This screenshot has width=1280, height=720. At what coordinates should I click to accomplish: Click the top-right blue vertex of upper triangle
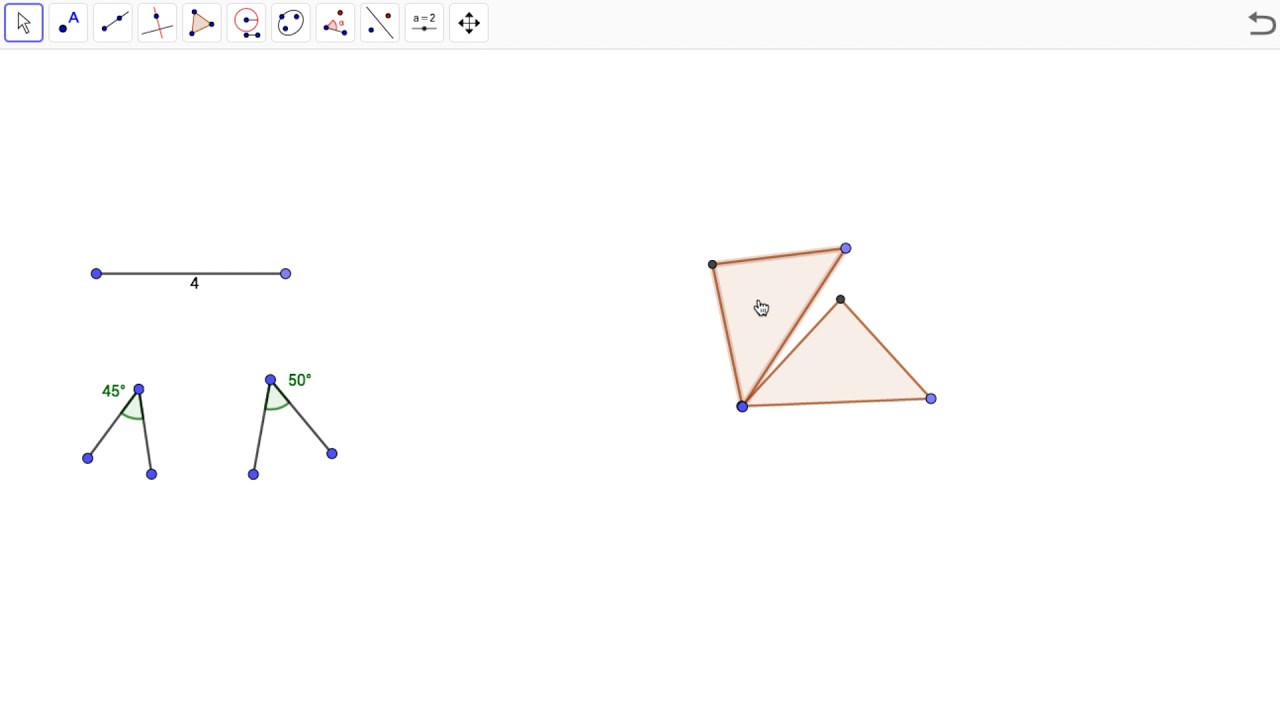pos(846,248)
